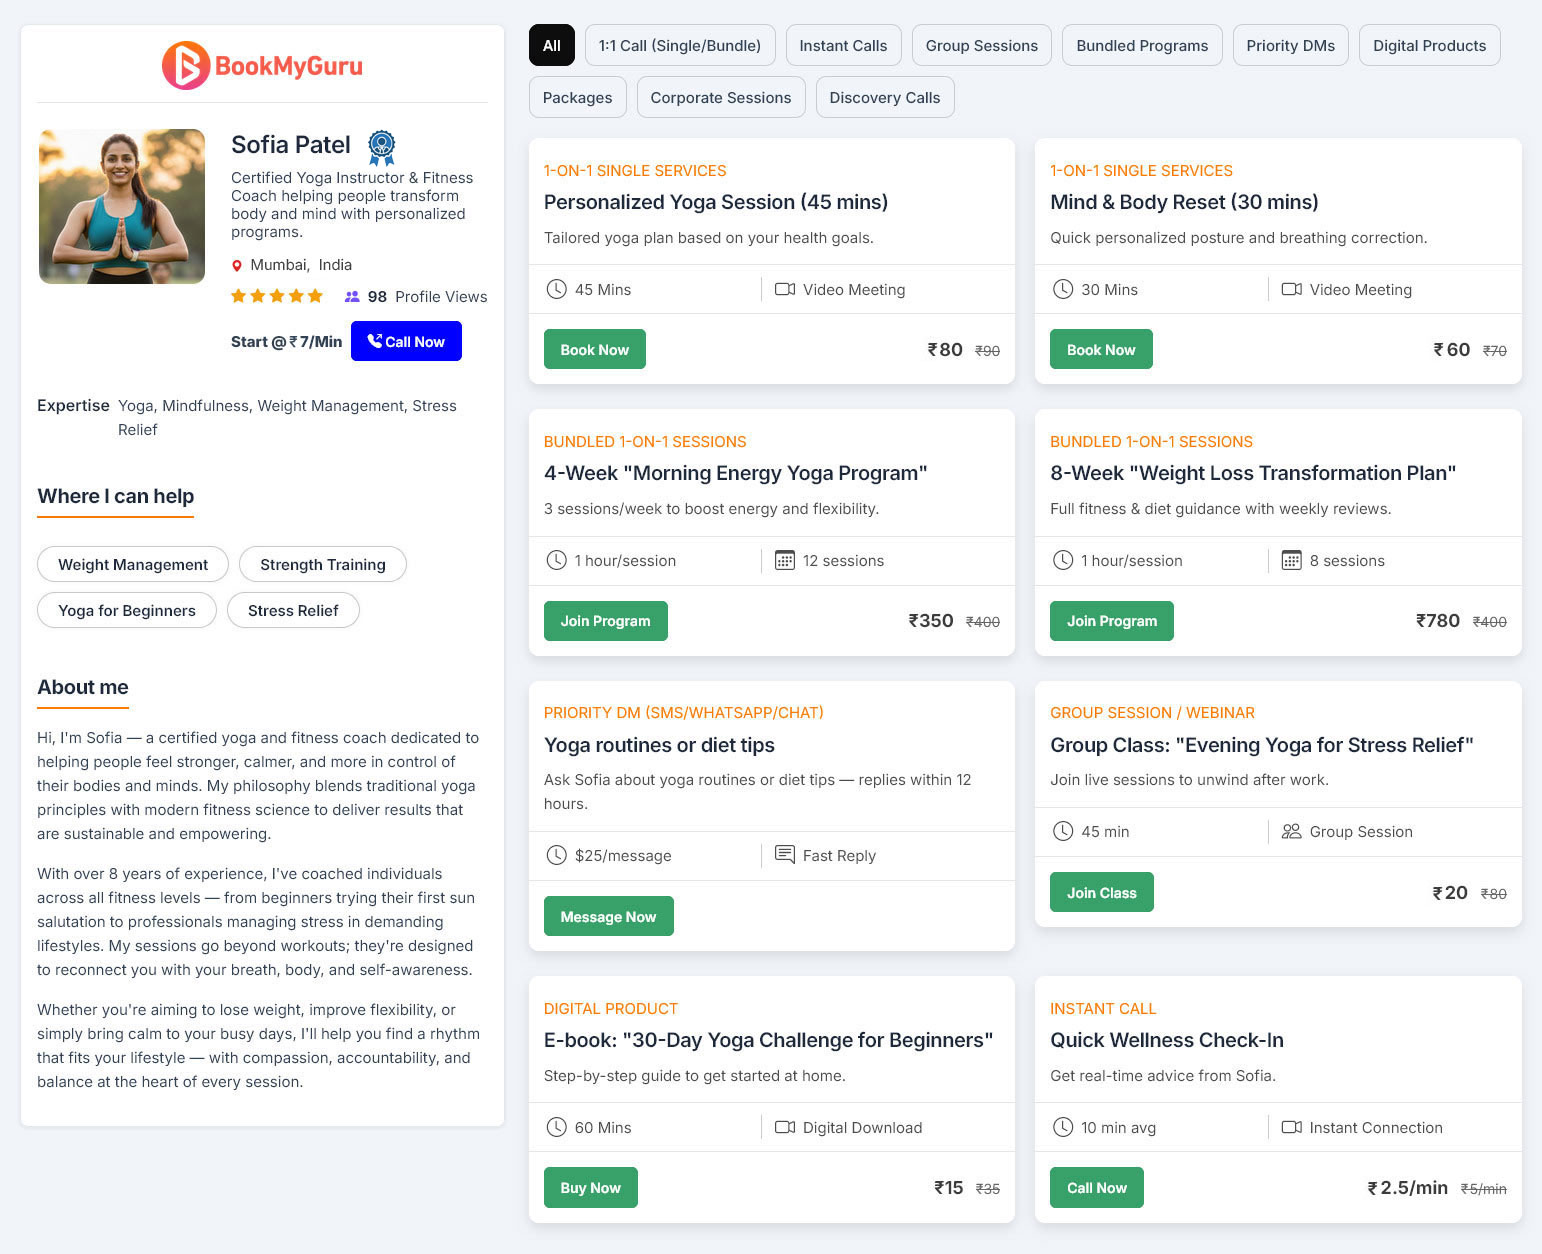Click the verified badge beside Sofia Patel
The image size is (1542, 1254).
click(381, 147)
